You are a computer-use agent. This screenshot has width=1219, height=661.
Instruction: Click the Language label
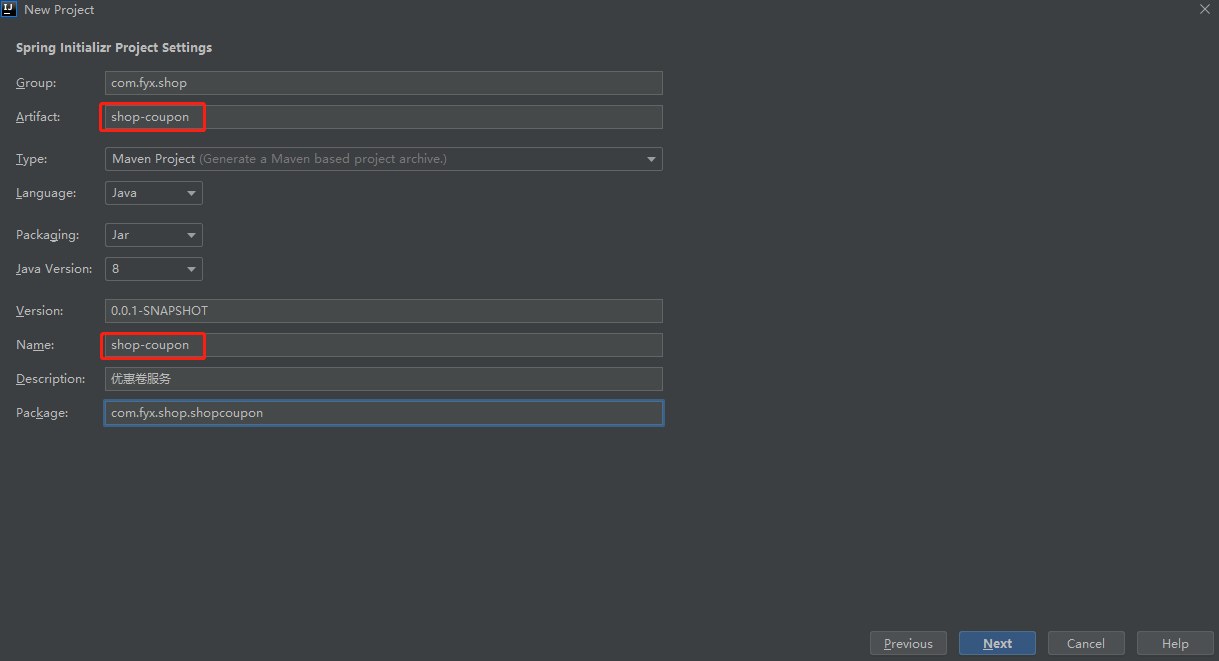(46, 193)
